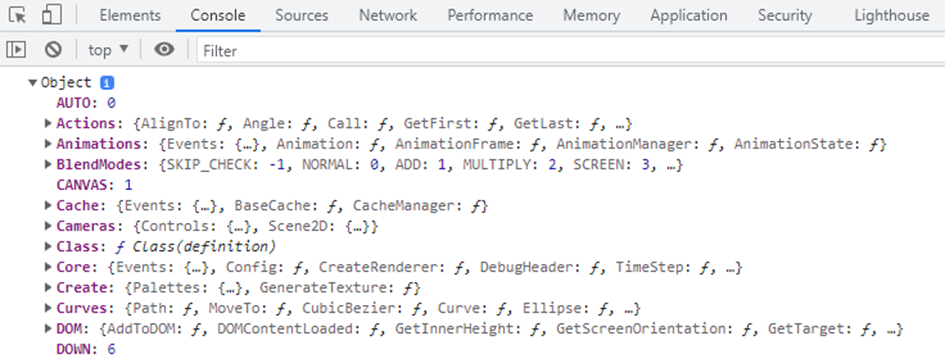Viewport: 945px width, 363px height.
Task: Click the Class function definition entry
Action: 166,247
